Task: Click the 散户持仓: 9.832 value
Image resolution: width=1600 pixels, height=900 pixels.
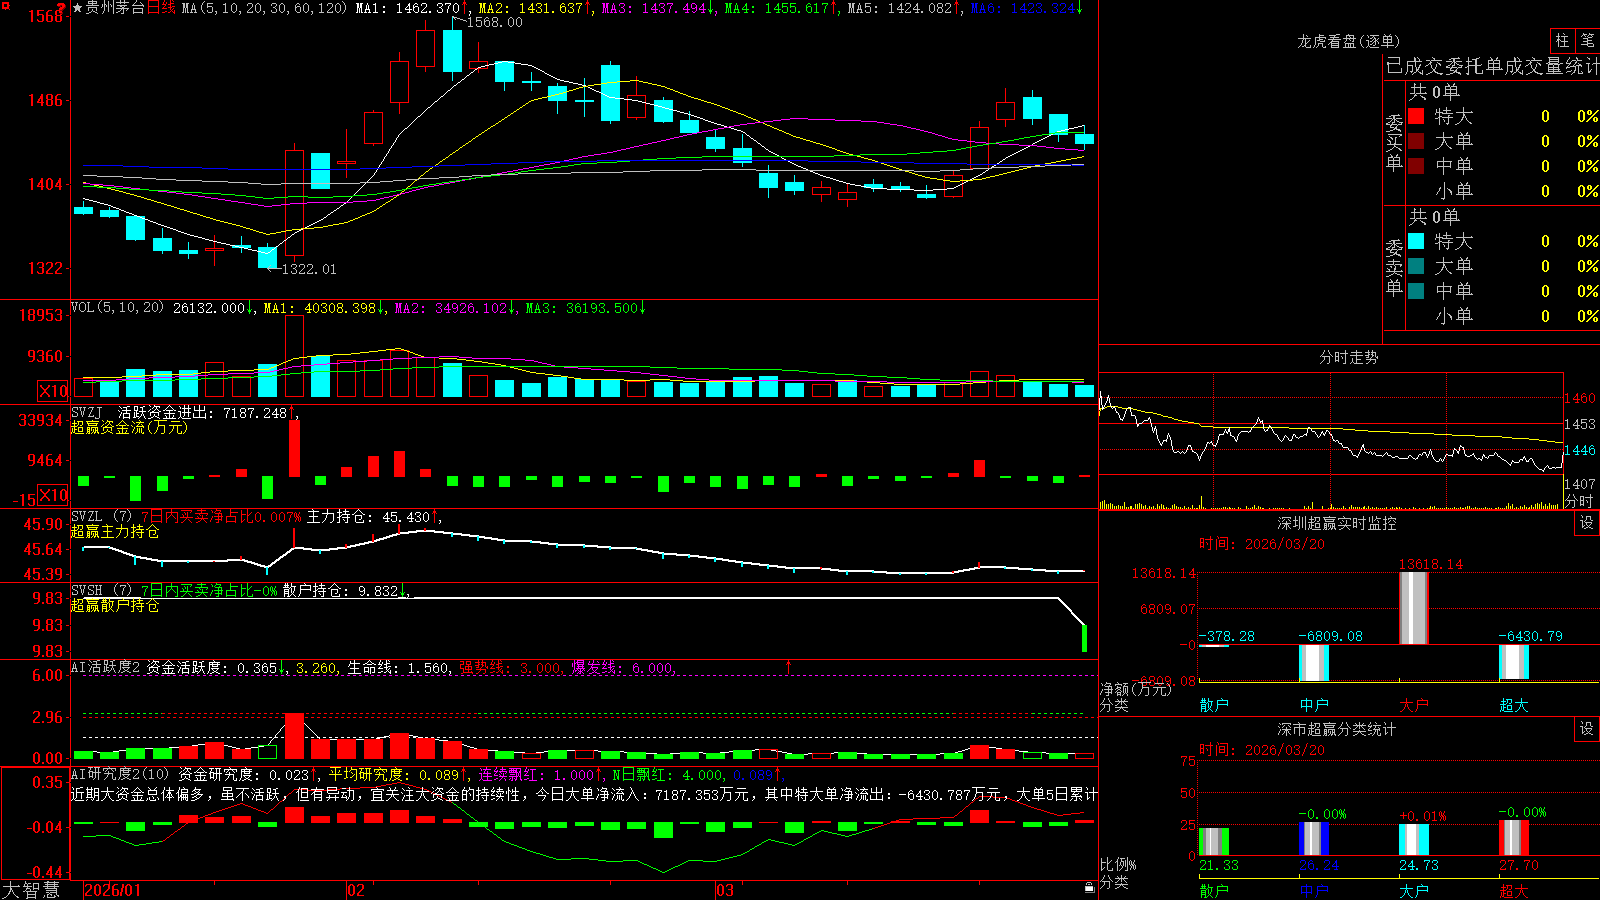Action: 340,591
